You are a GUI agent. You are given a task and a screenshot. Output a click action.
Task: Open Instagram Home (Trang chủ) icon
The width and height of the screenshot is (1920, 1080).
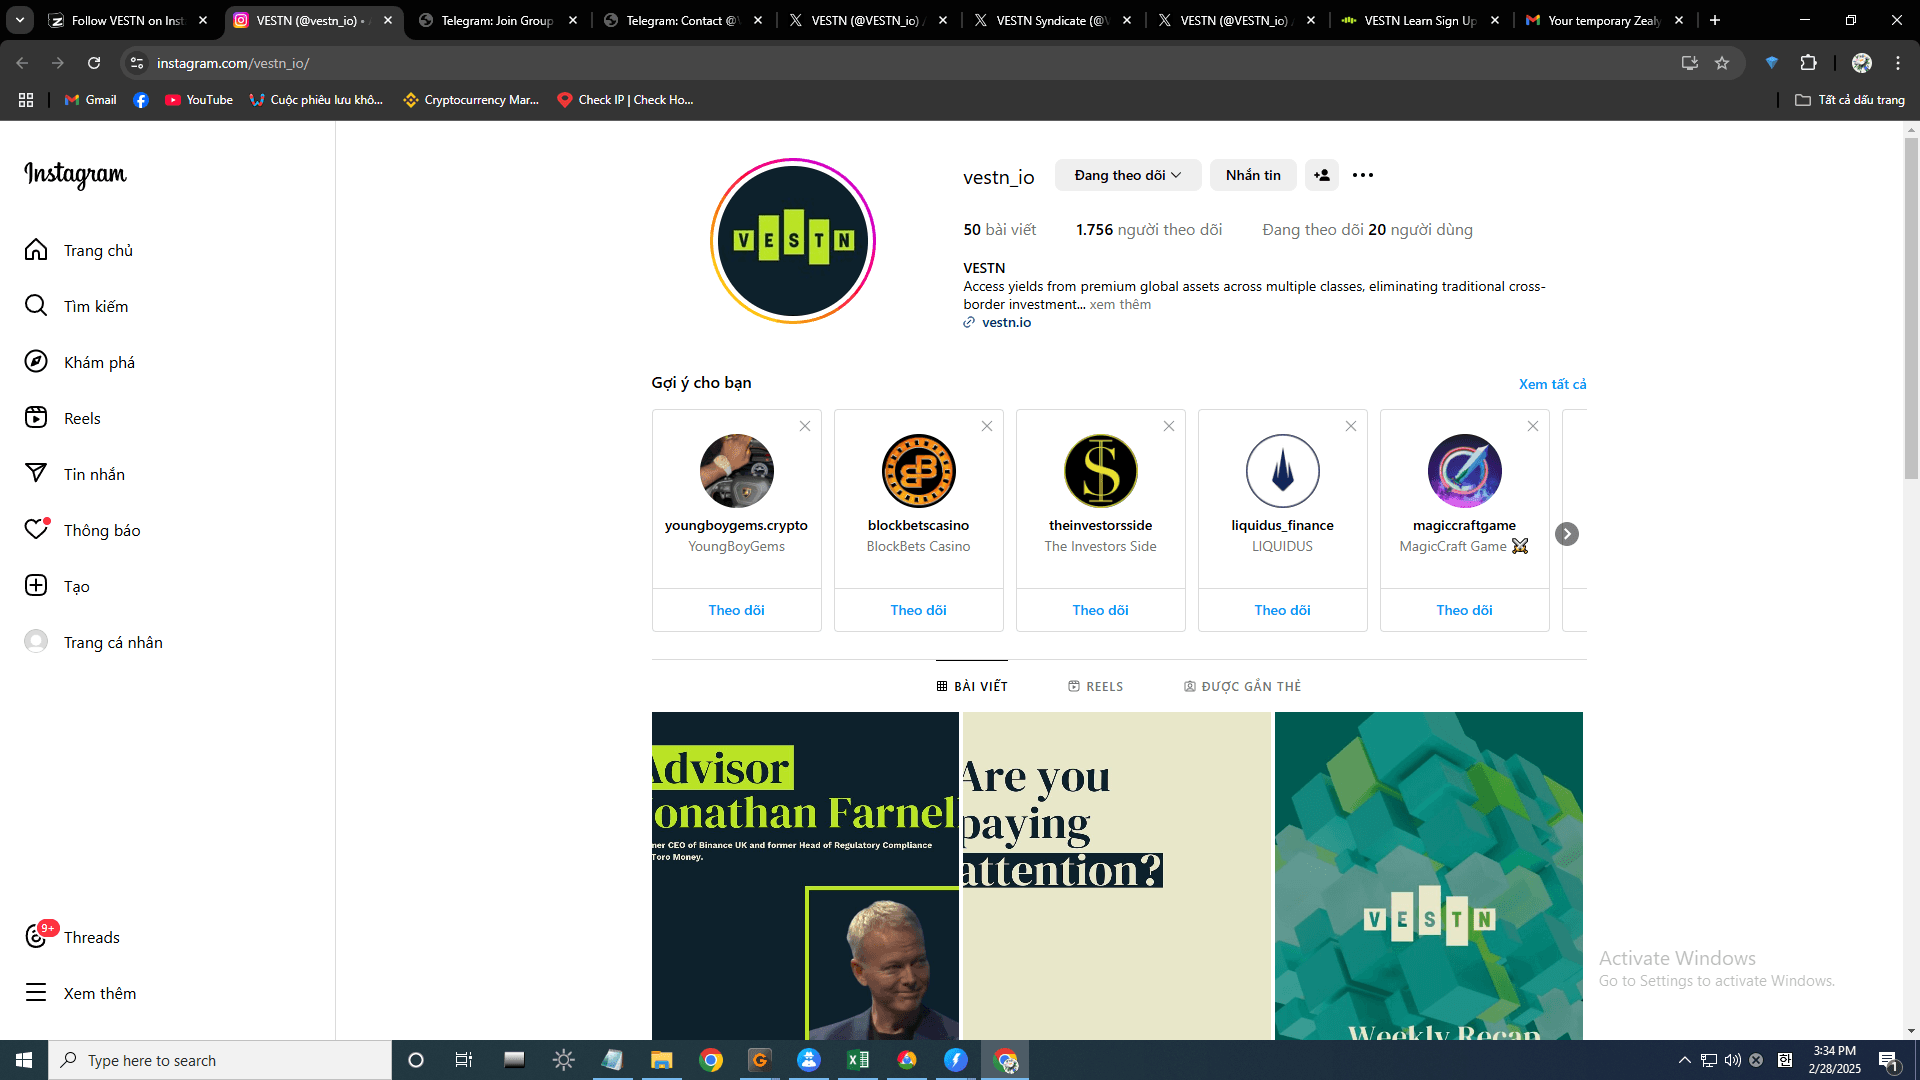point(36,250)
